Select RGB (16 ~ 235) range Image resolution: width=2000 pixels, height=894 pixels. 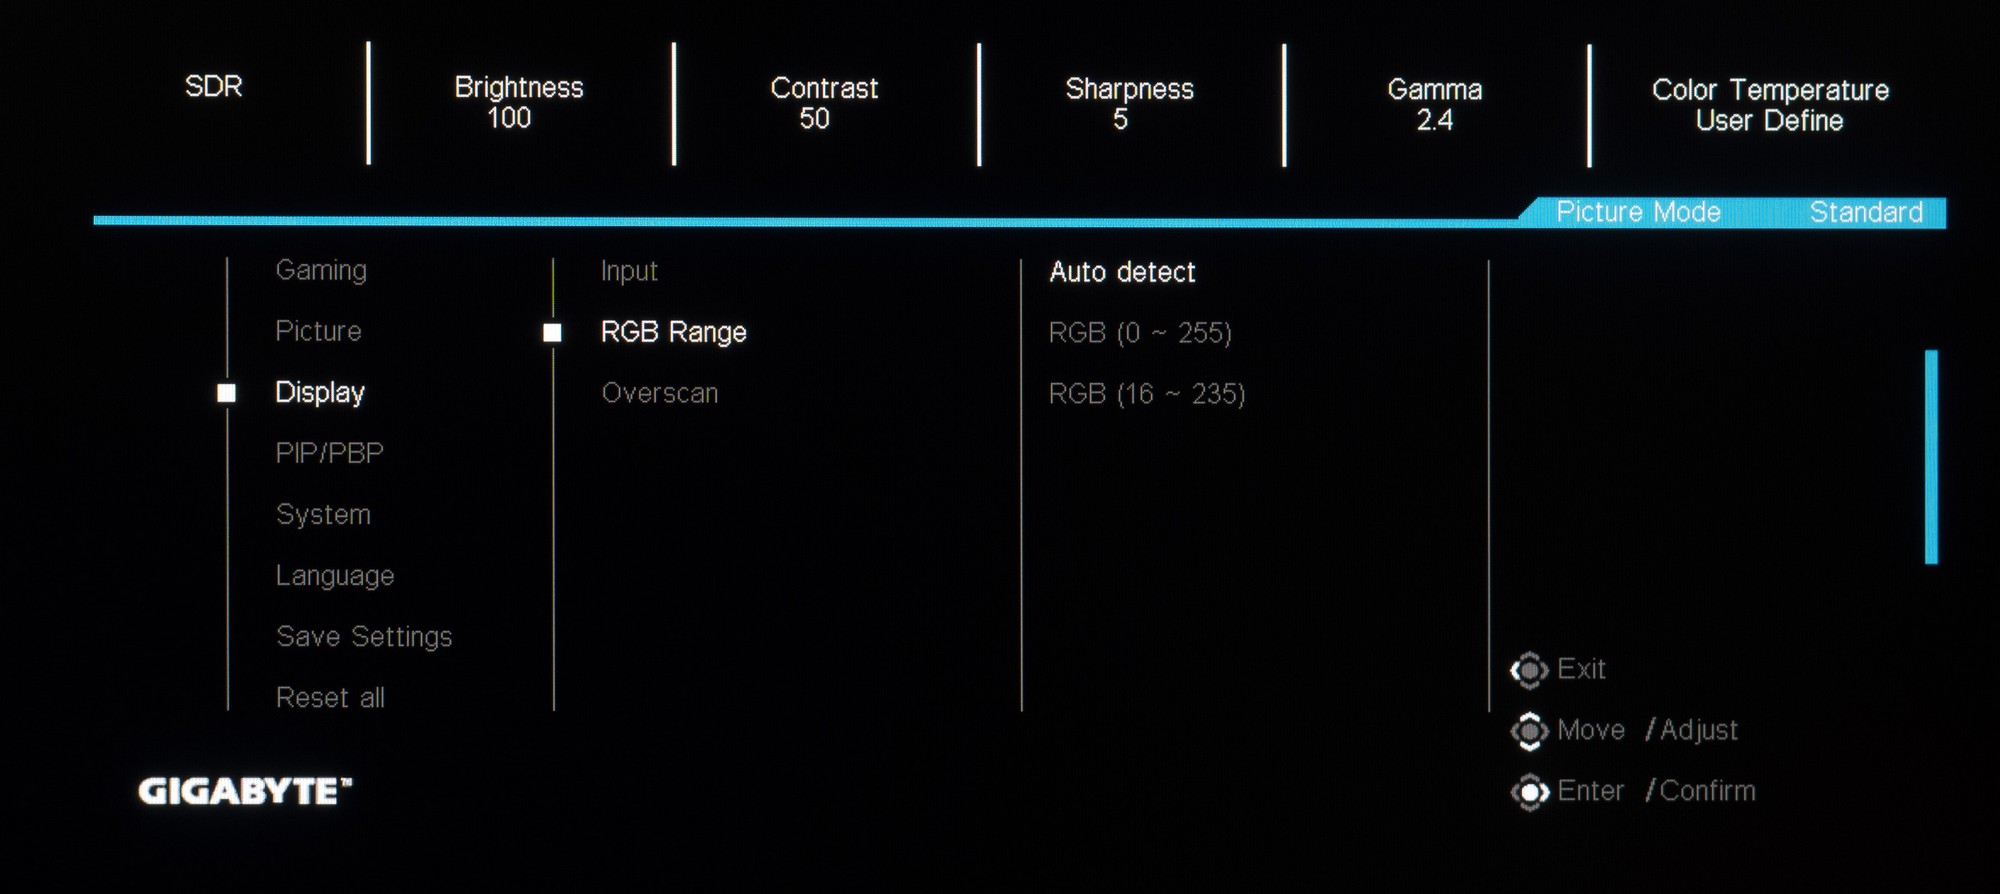coord(1147,394)
